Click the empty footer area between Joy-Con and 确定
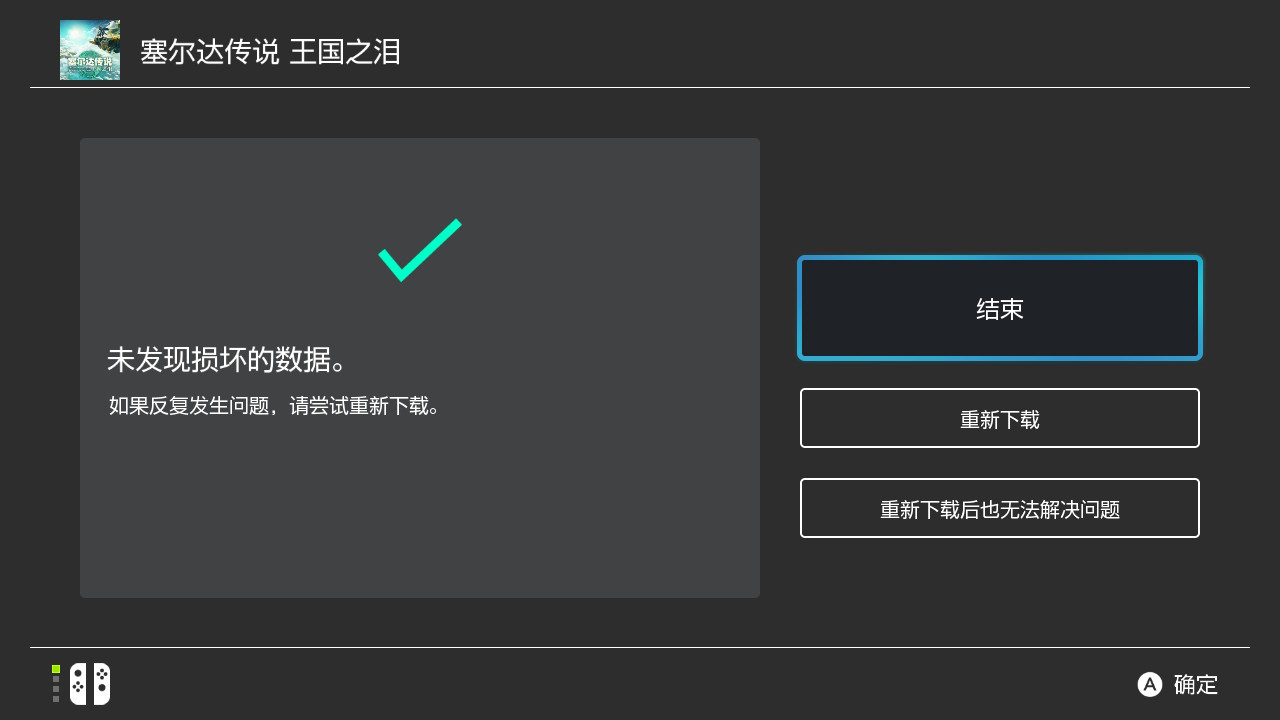The width and height of the screenshot is (1280, 720). 620,684
